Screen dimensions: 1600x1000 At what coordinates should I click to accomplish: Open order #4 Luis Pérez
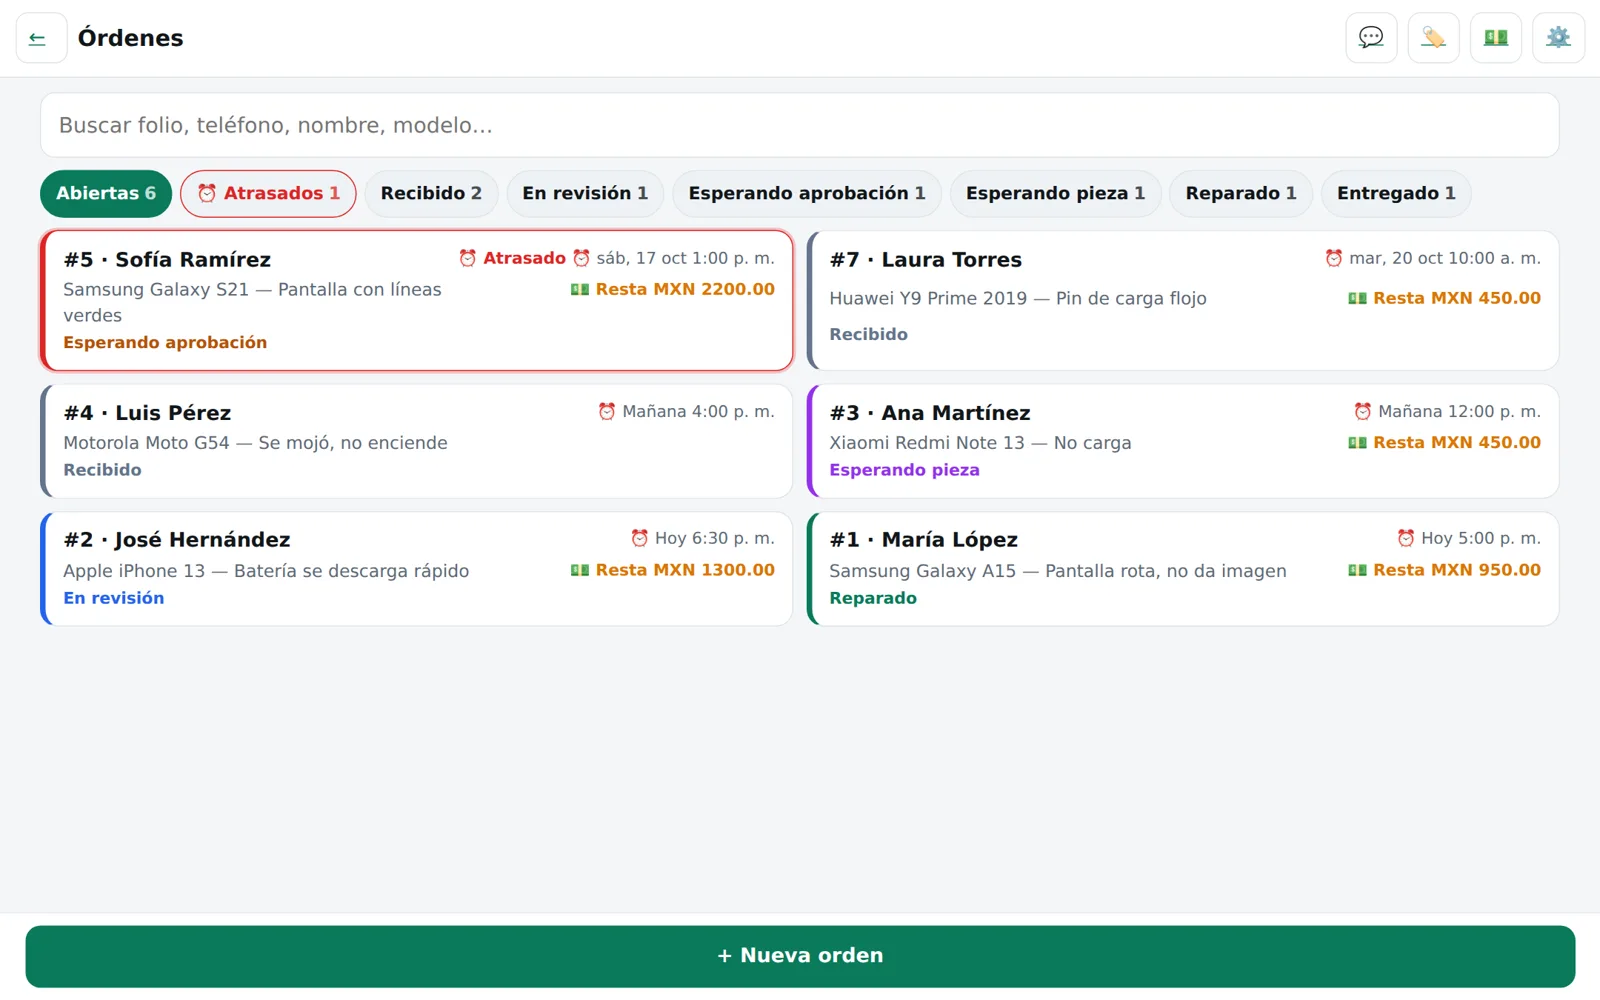pyautogui.click(x=417, y=441)
